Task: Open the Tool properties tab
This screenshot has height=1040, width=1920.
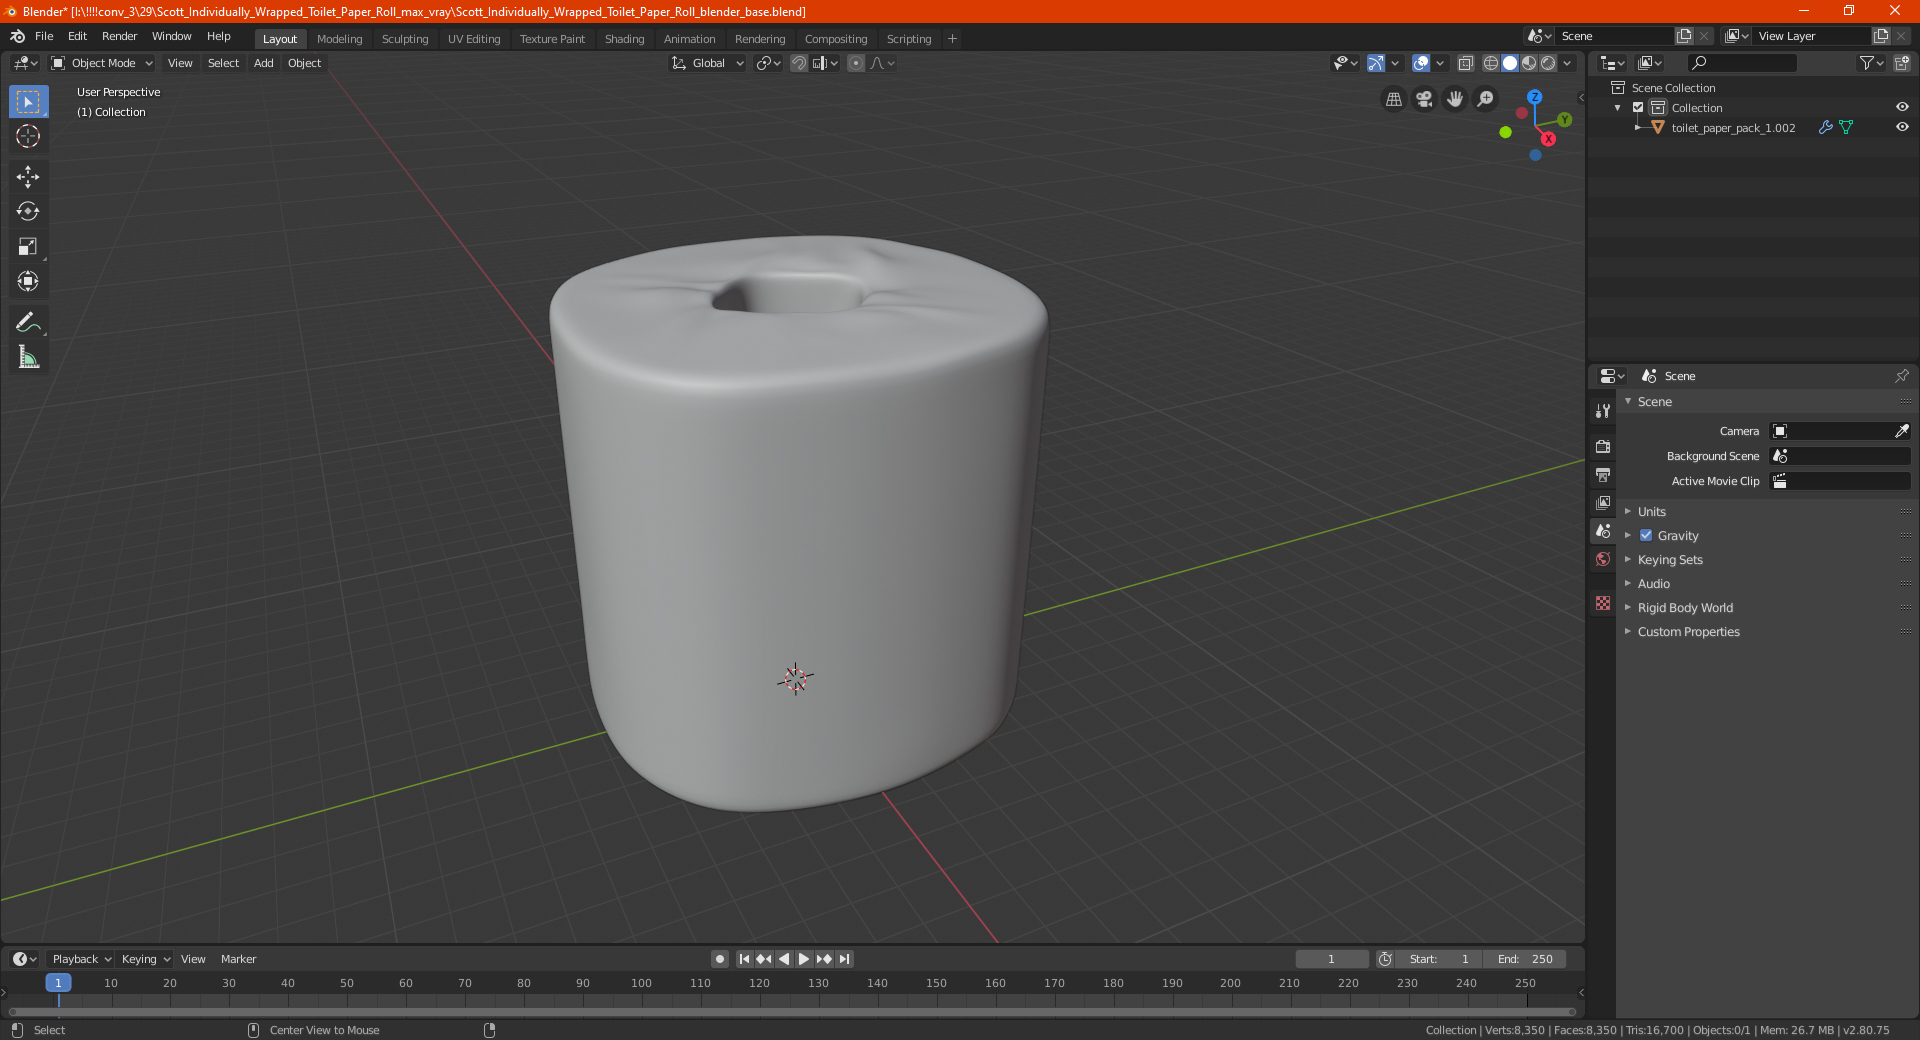Action: click(1603, 411)
